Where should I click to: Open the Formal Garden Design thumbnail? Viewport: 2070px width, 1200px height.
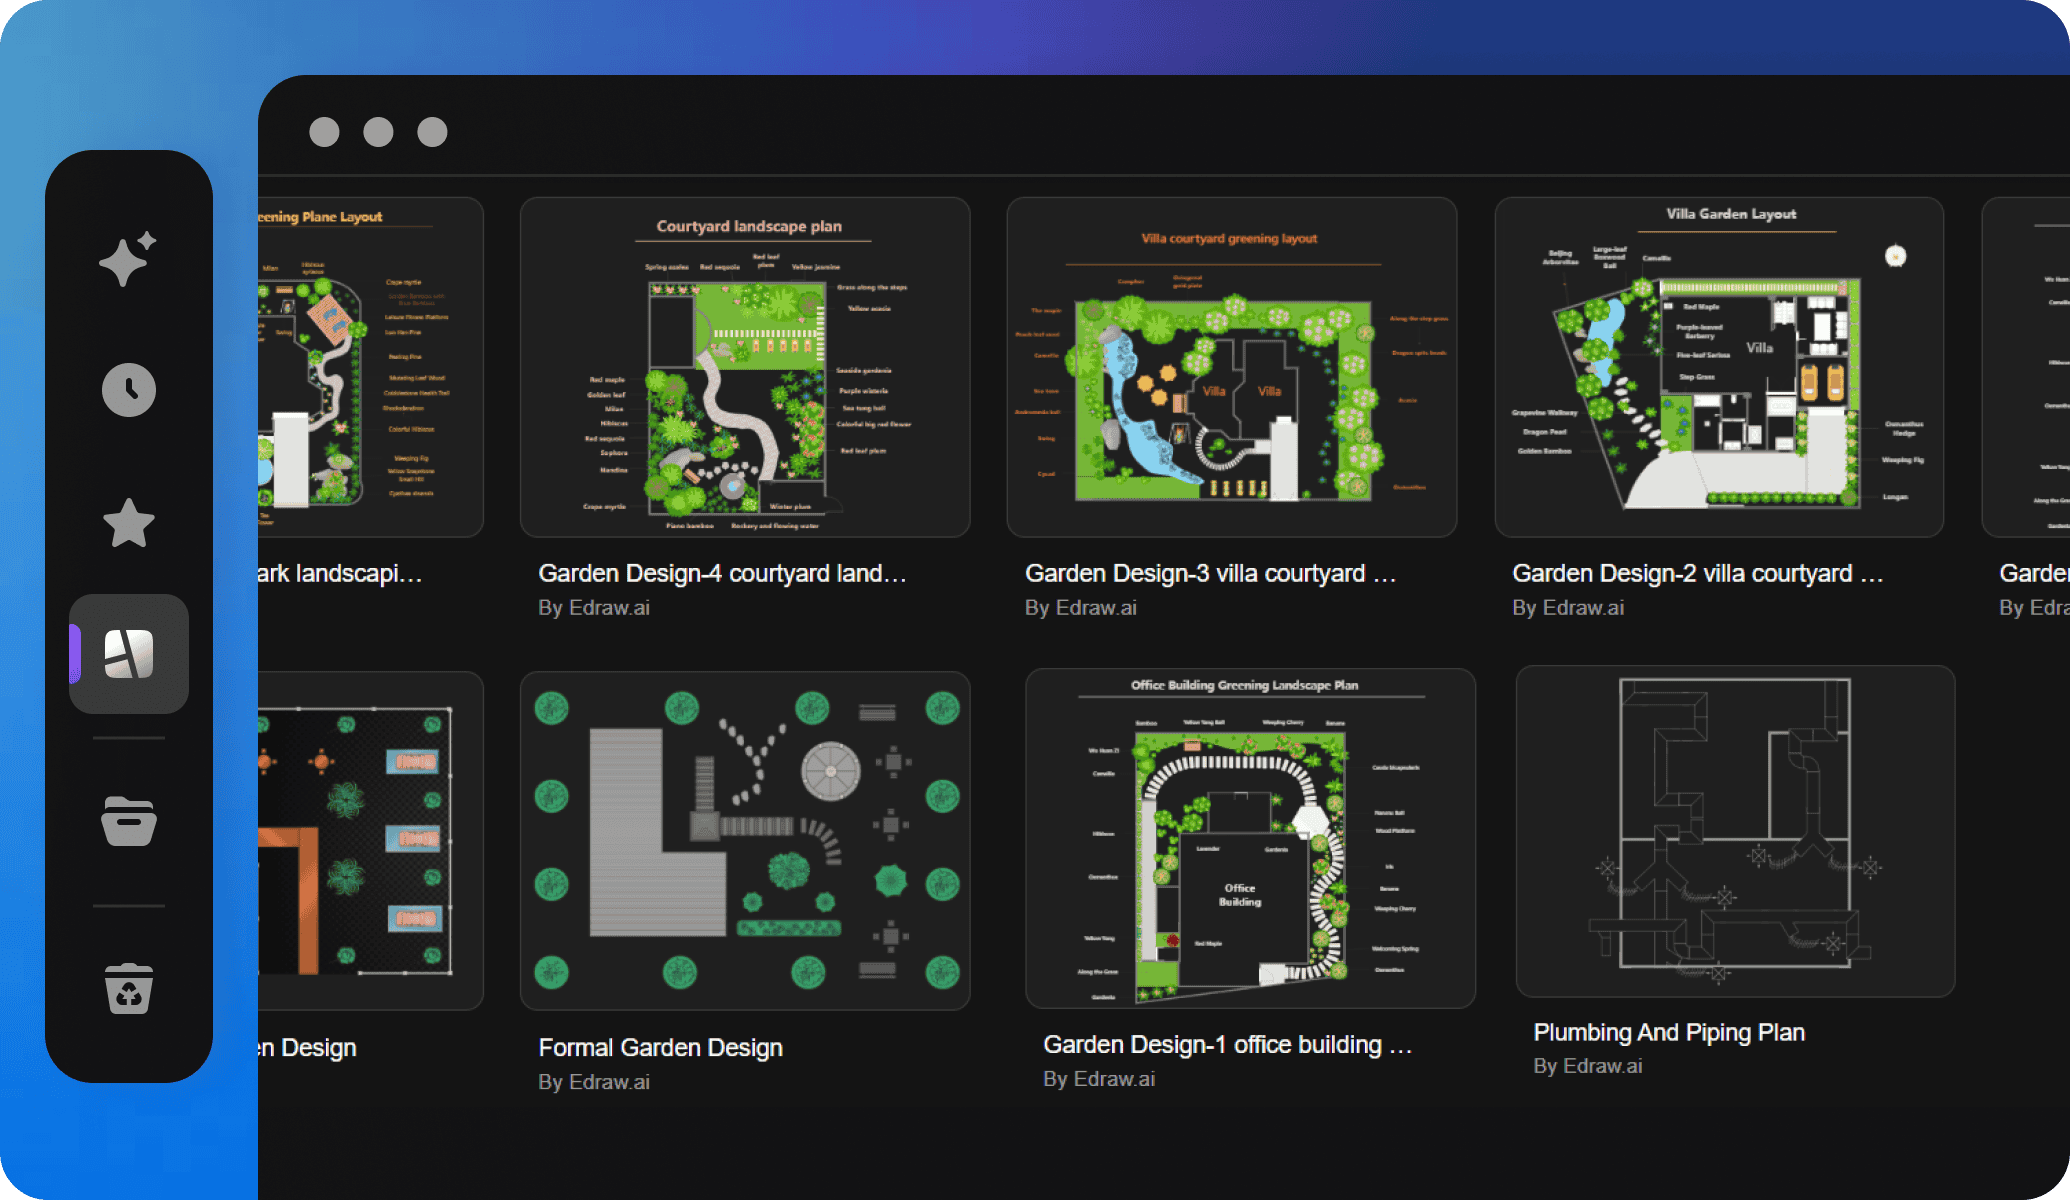pos(745,840)
